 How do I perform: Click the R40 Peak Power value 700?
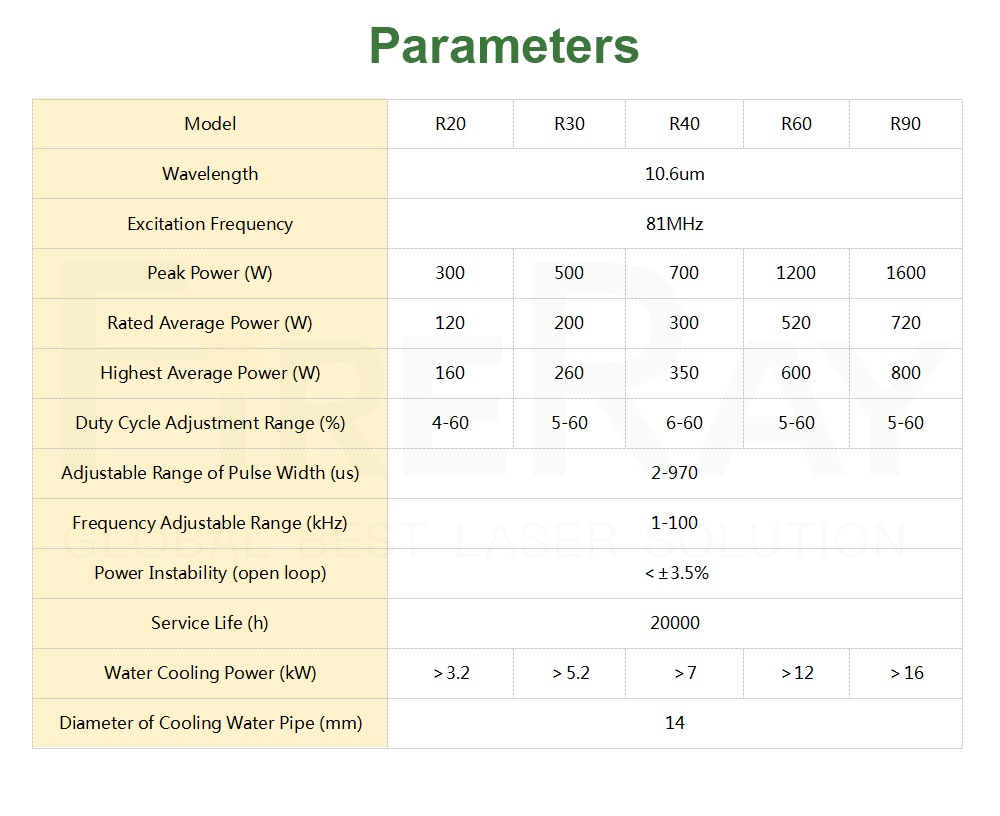pos(684,273)
